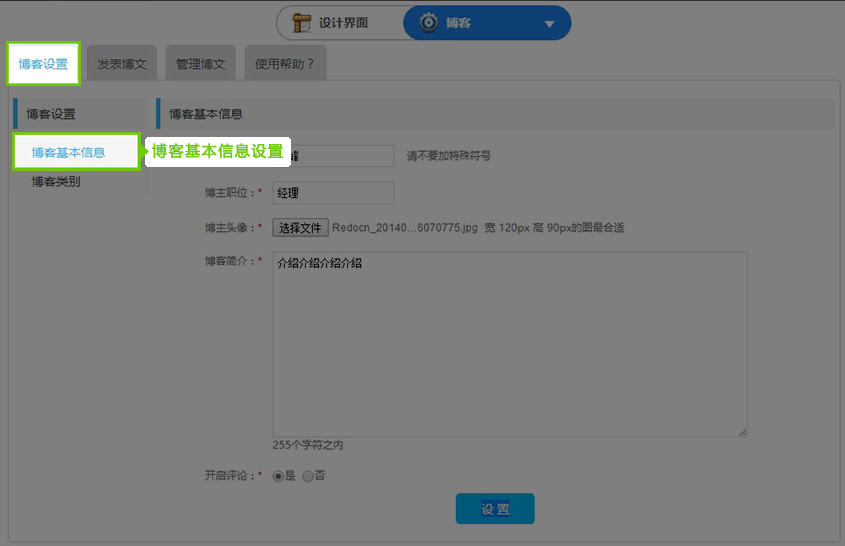Open the 发表博文 tab
Screen dimensions: 845x546
[121, 65]
